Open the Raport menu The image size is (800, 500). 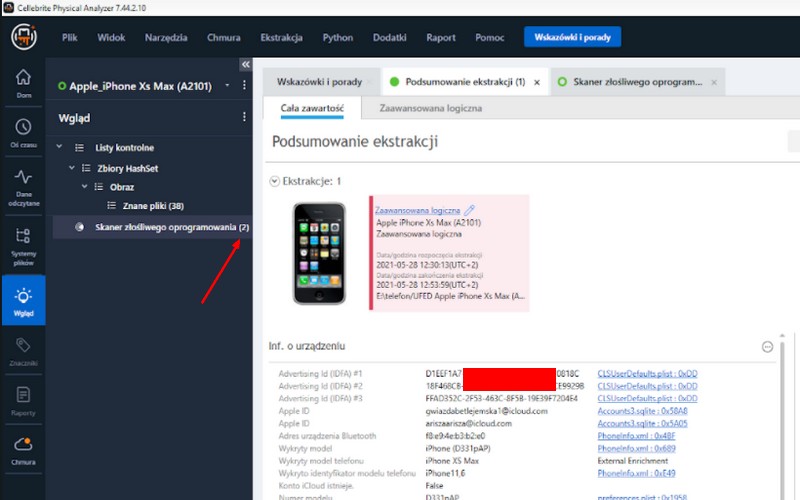tap(441, 37)
